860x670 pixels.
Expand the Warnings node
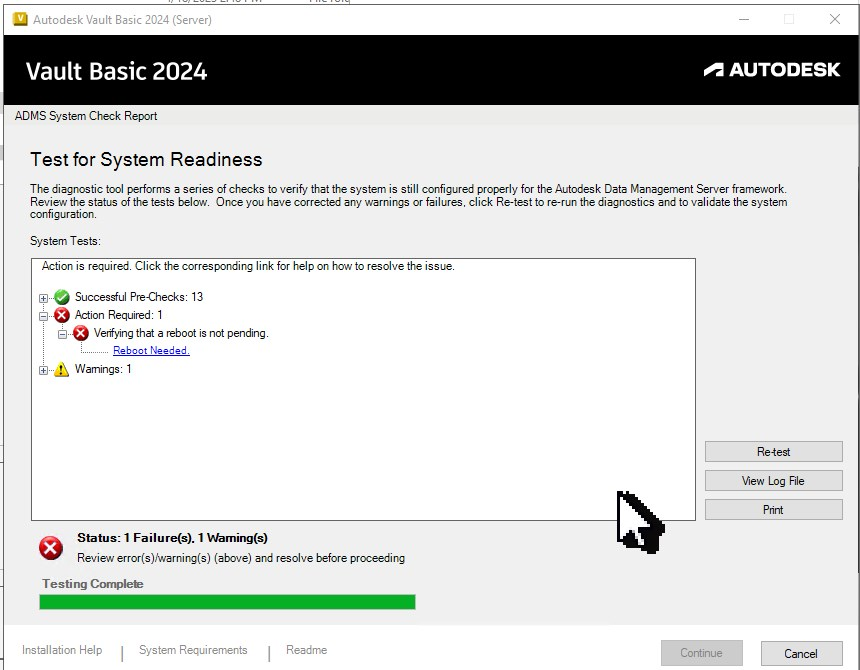[x=43, y=370]
